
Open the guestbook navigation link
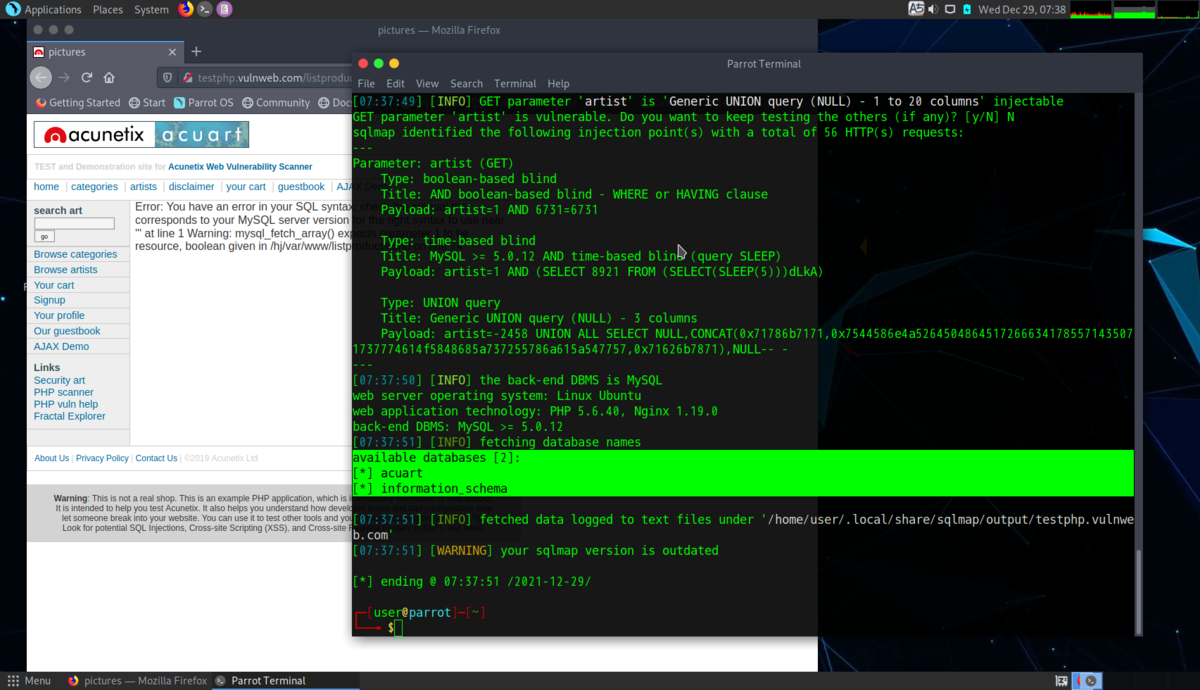coord(301,187)
